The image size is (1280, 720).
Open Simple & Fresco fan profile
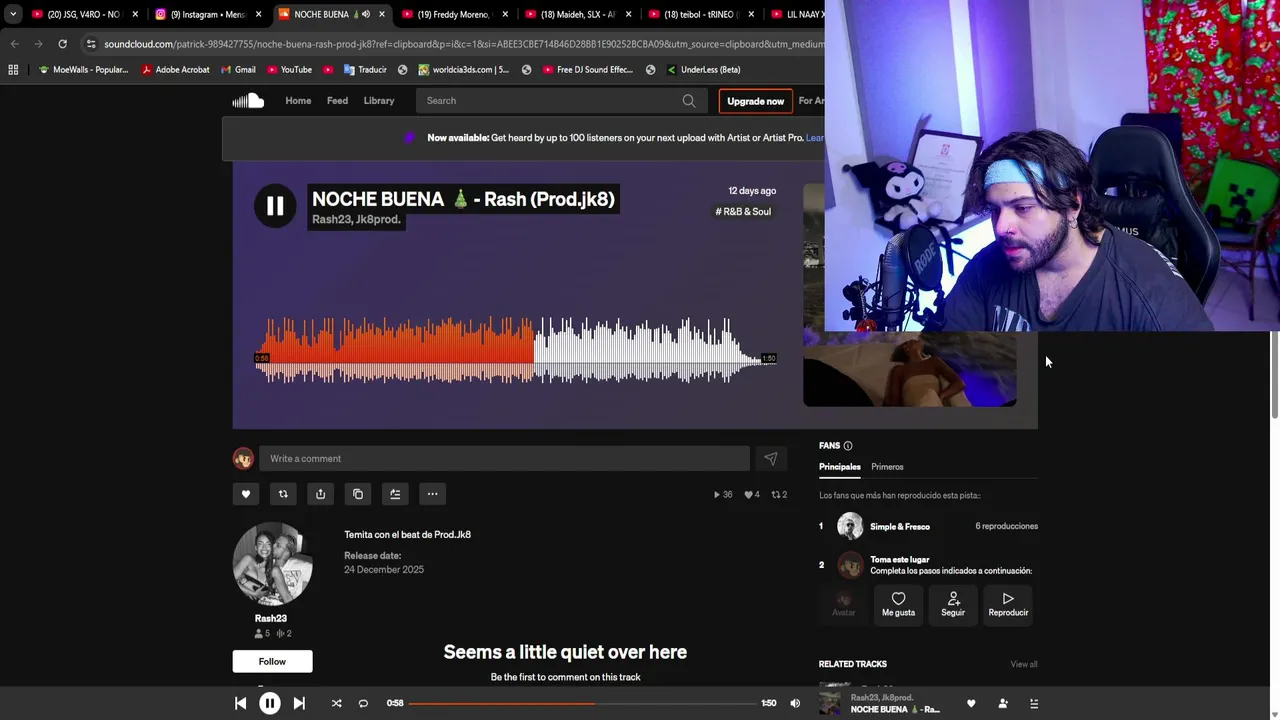point(900,526)
